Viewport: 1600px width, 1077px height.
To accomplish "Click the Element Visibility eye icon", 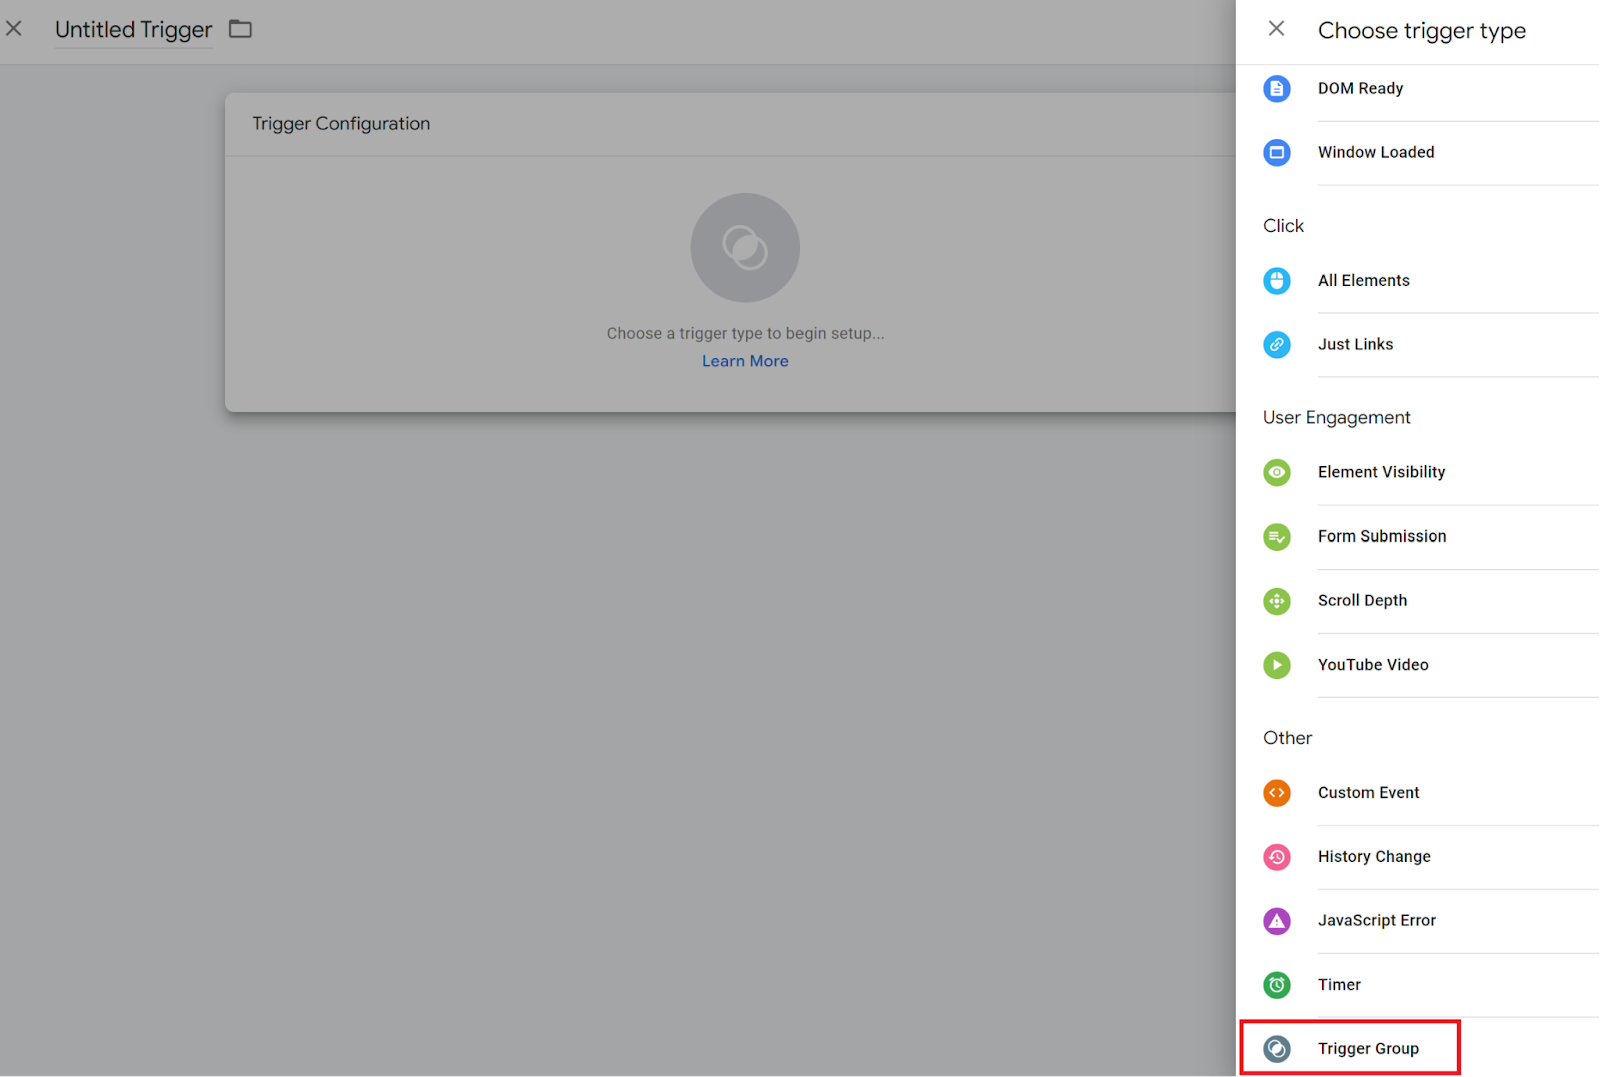I will 1276,472.
